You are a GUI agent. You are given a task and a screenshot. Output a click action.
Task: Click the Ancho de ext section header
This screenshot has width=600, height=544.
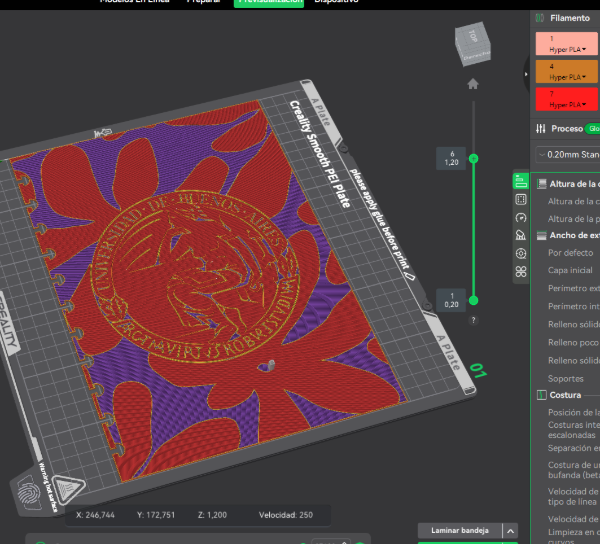(574, 235)
